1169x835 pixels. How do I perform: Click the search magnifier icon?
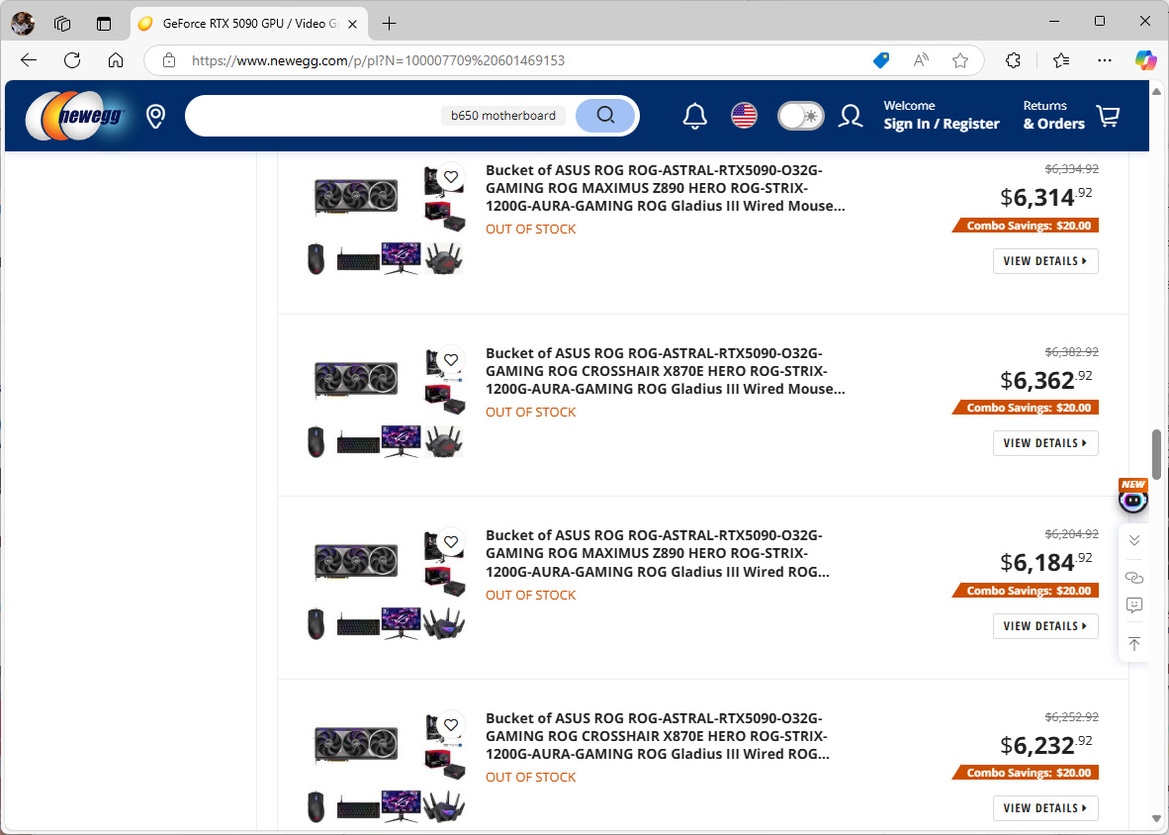(x=605, y=115)
